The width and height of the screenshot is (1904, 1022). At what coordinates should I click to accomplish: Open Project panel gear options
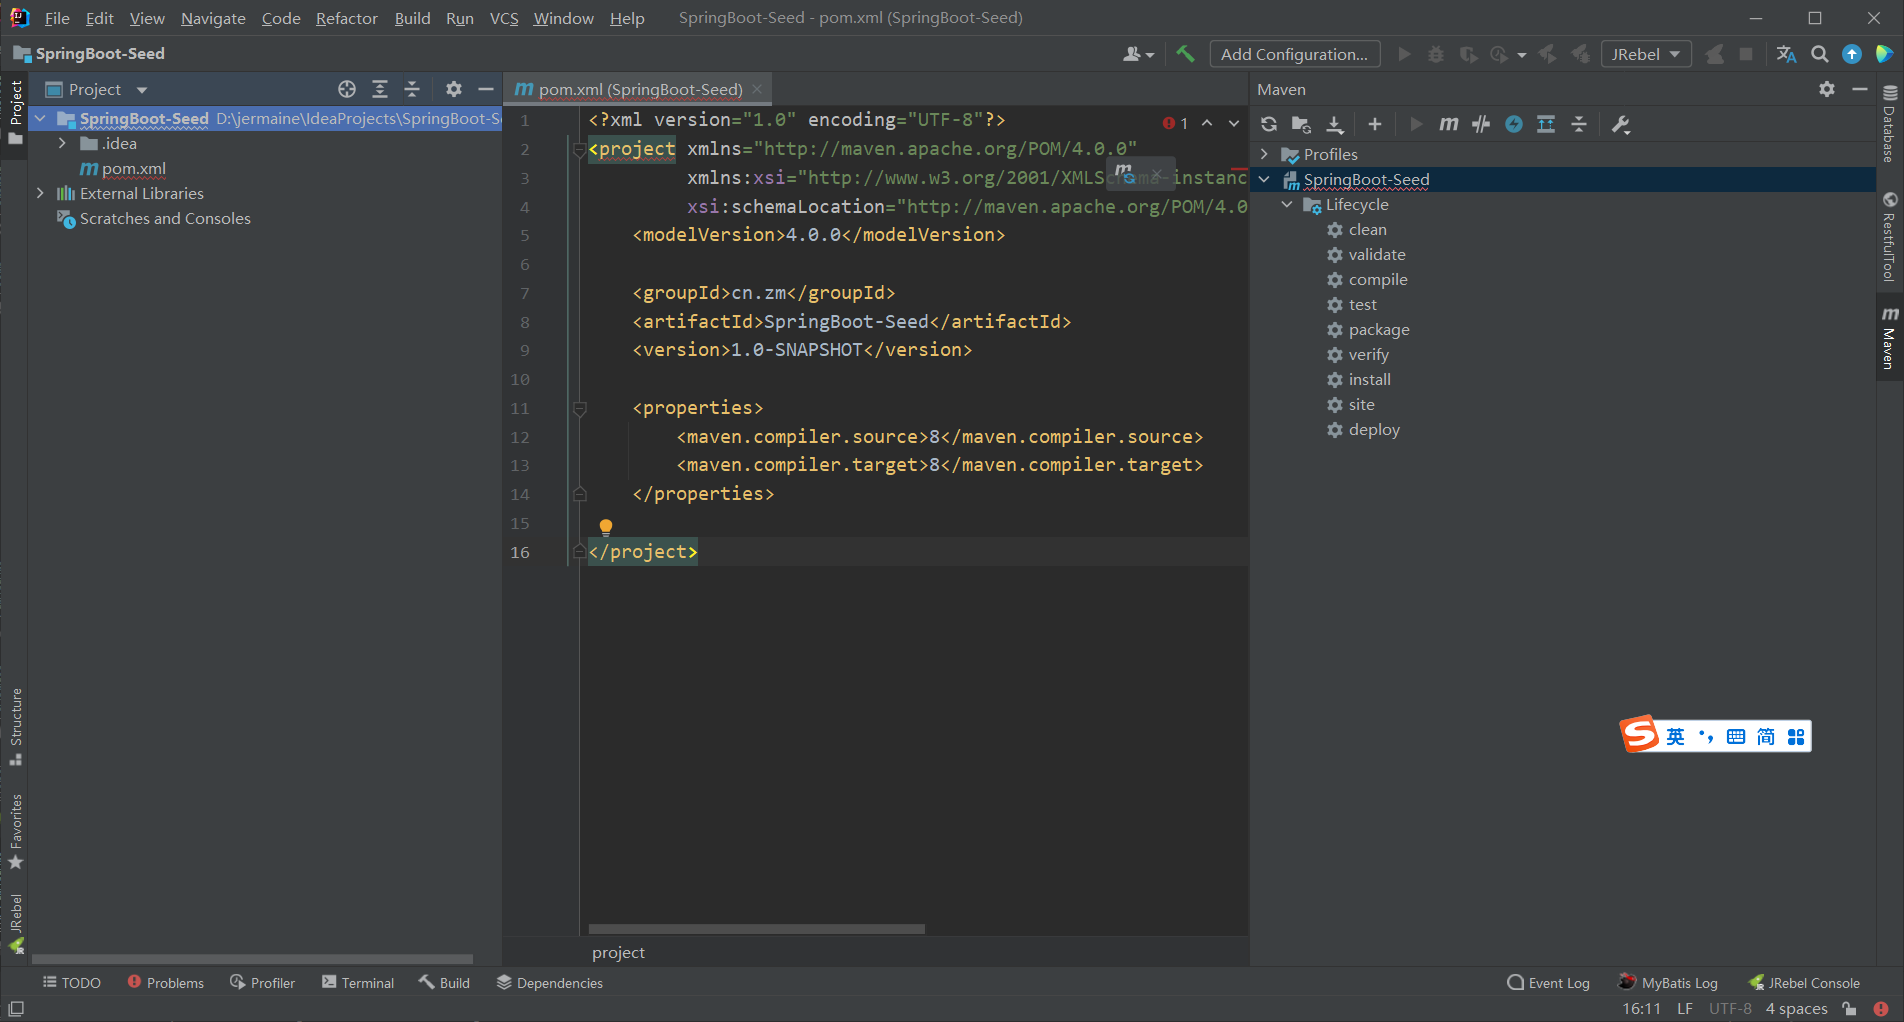click(454, 89)
